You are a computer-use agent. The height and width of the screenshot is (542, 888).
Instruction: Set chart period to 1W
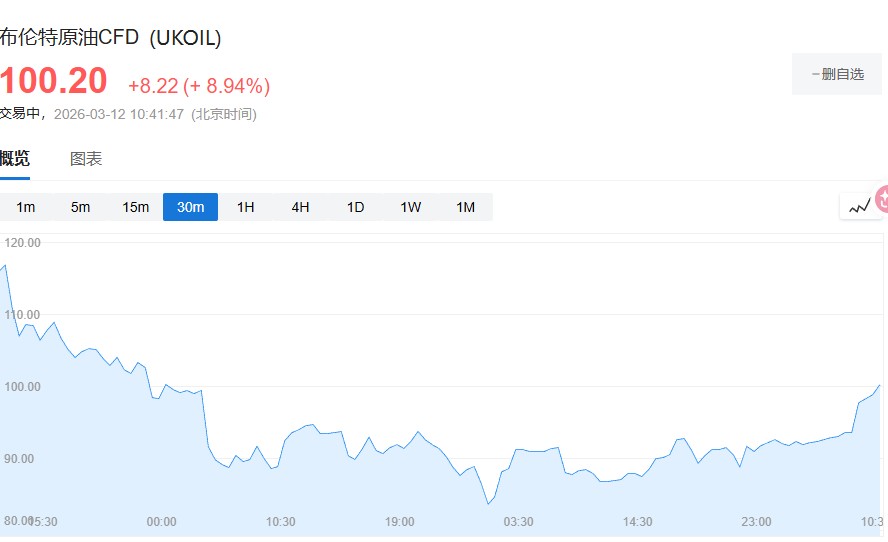point(410,207)
